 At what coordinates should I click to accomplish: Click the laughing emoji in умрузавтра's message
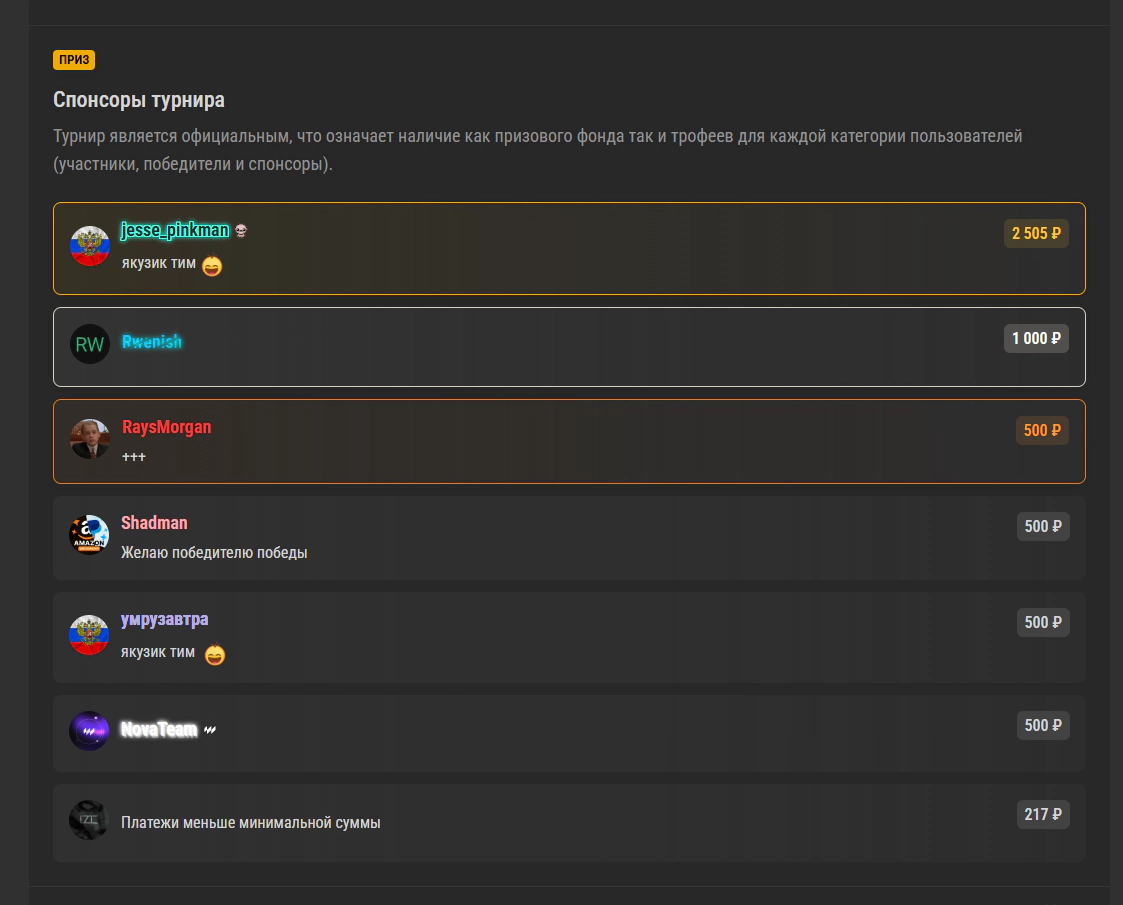tap(214, 655)
